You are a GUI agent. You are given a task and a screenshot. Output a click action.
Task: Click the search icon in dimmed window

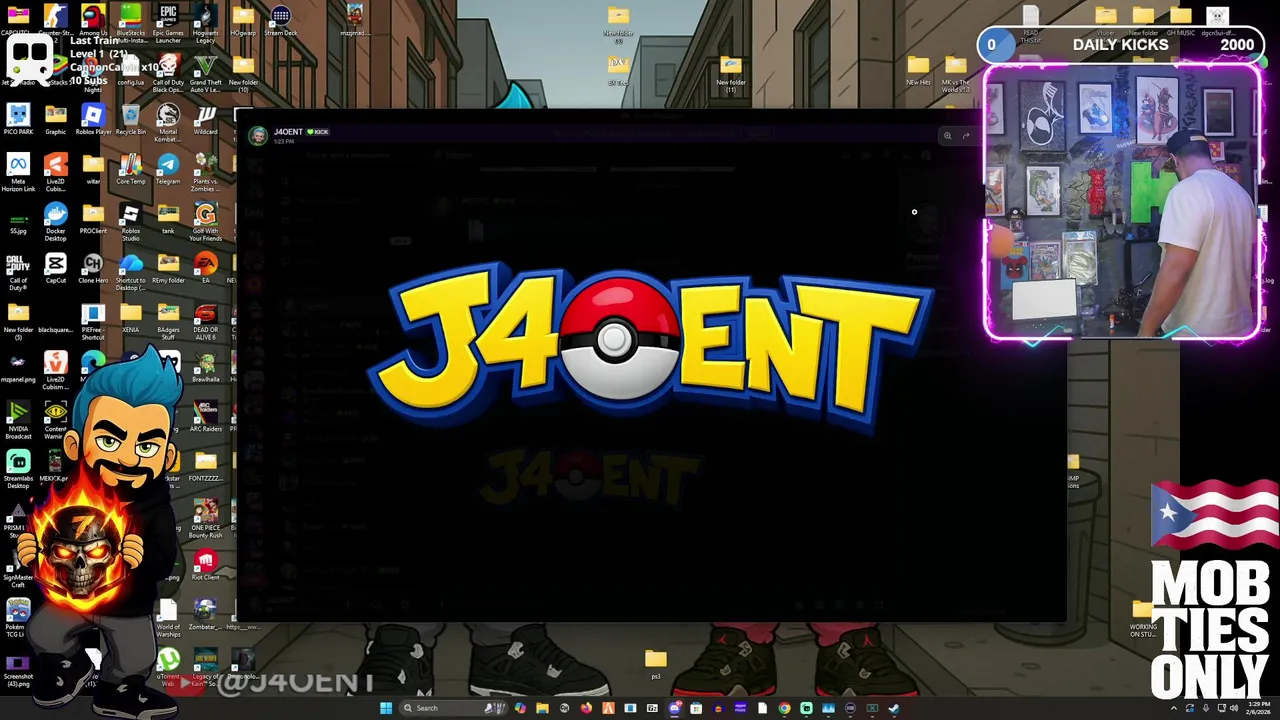947,136
